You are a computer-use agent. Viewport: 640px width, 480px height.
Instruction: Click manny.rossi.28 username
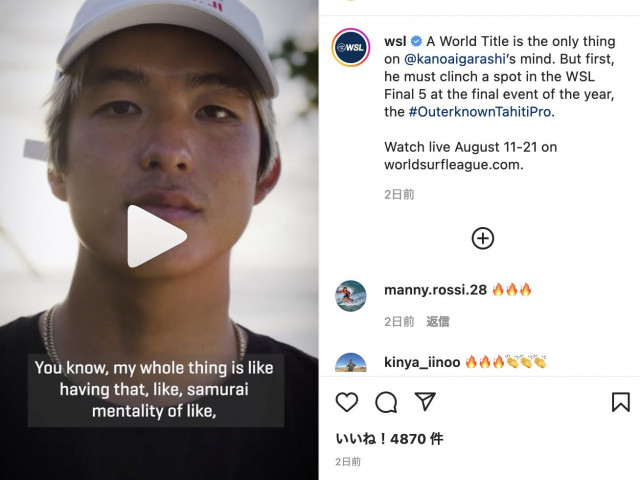click(436, 290)
